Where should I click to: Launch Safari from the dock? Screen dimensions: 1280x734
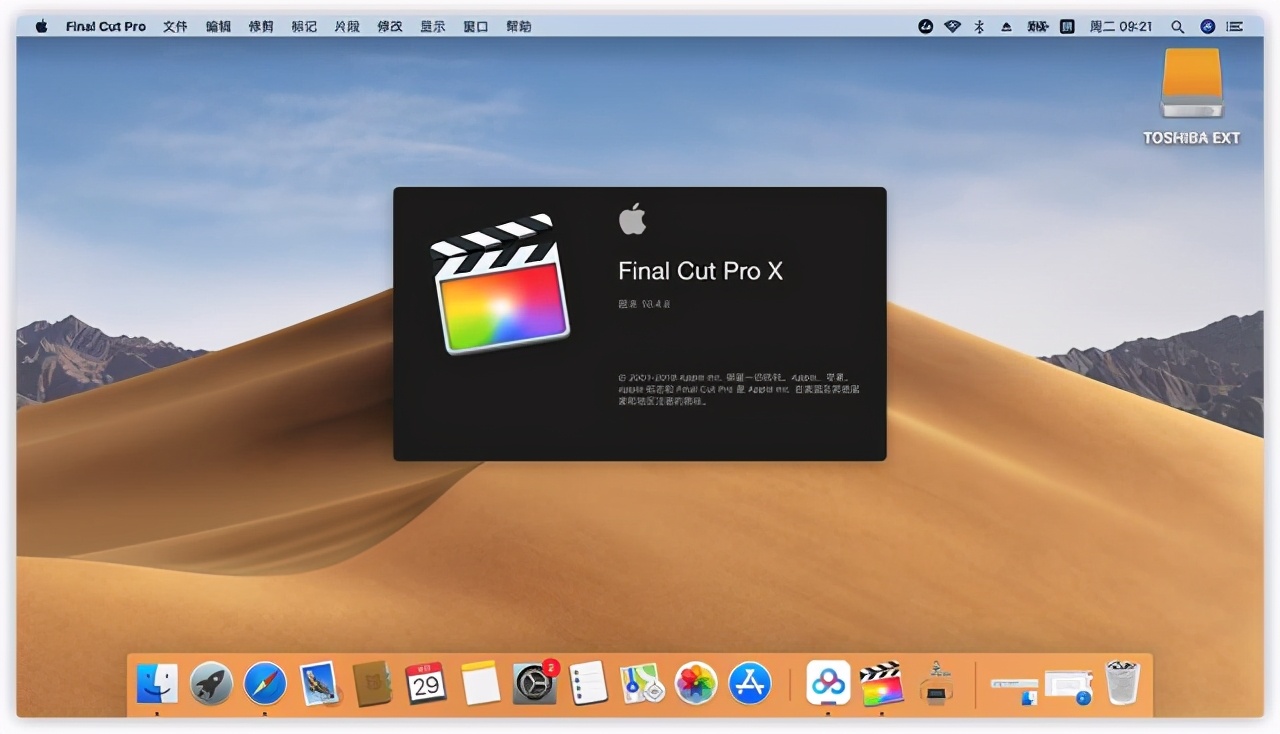265,683
